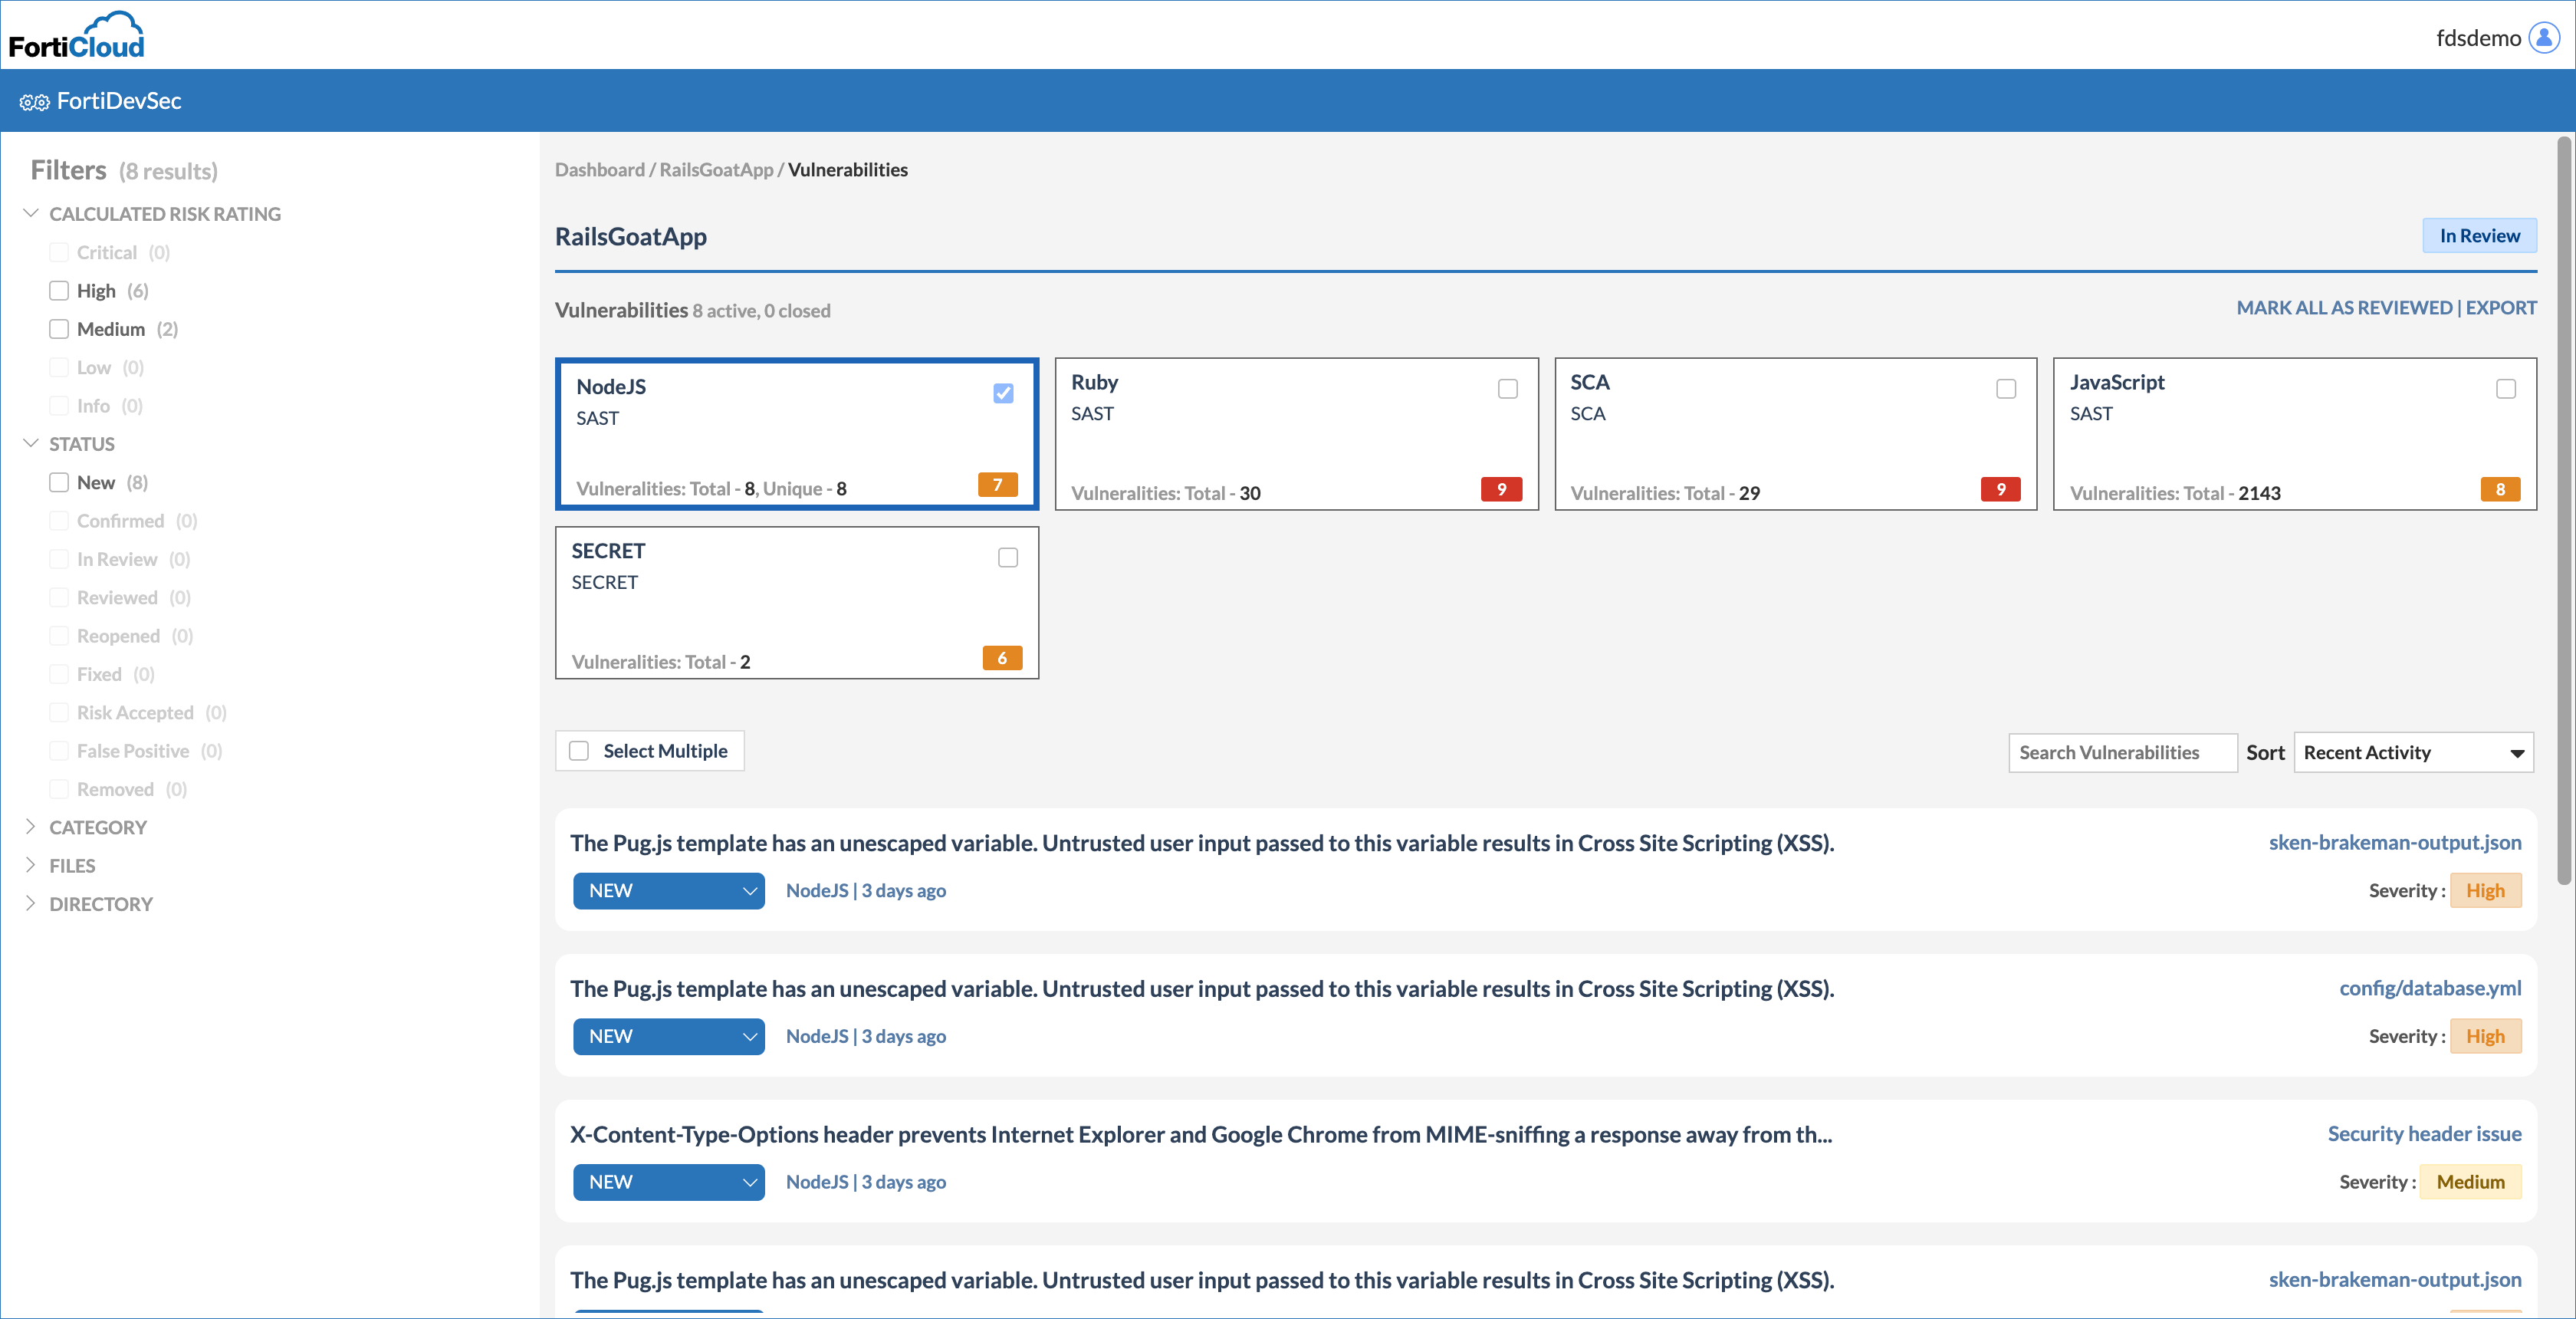Image resolution: width=2576 pixels, height=1319 pixels.
Task: Click the orange badge on JavaScript card
Action: [x=2500, y=489]
